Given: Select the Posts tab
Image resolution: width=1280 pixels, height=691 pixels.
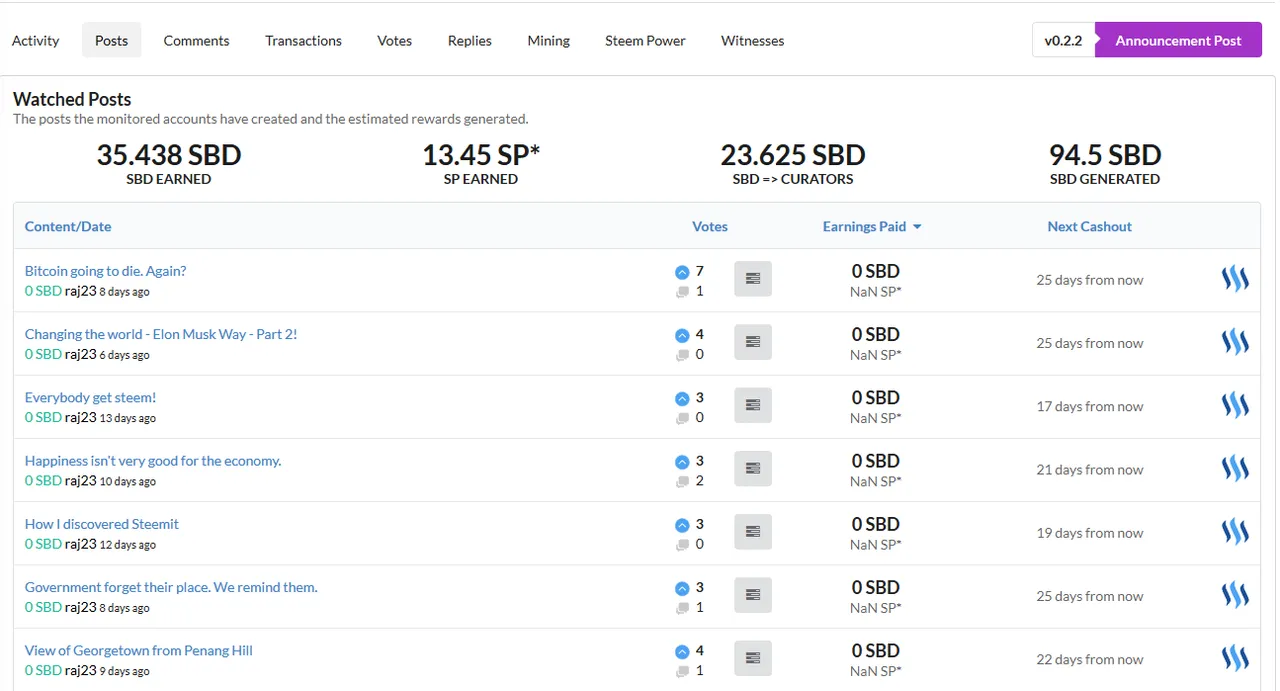Looking at the screenshot, I should point(111,40).
